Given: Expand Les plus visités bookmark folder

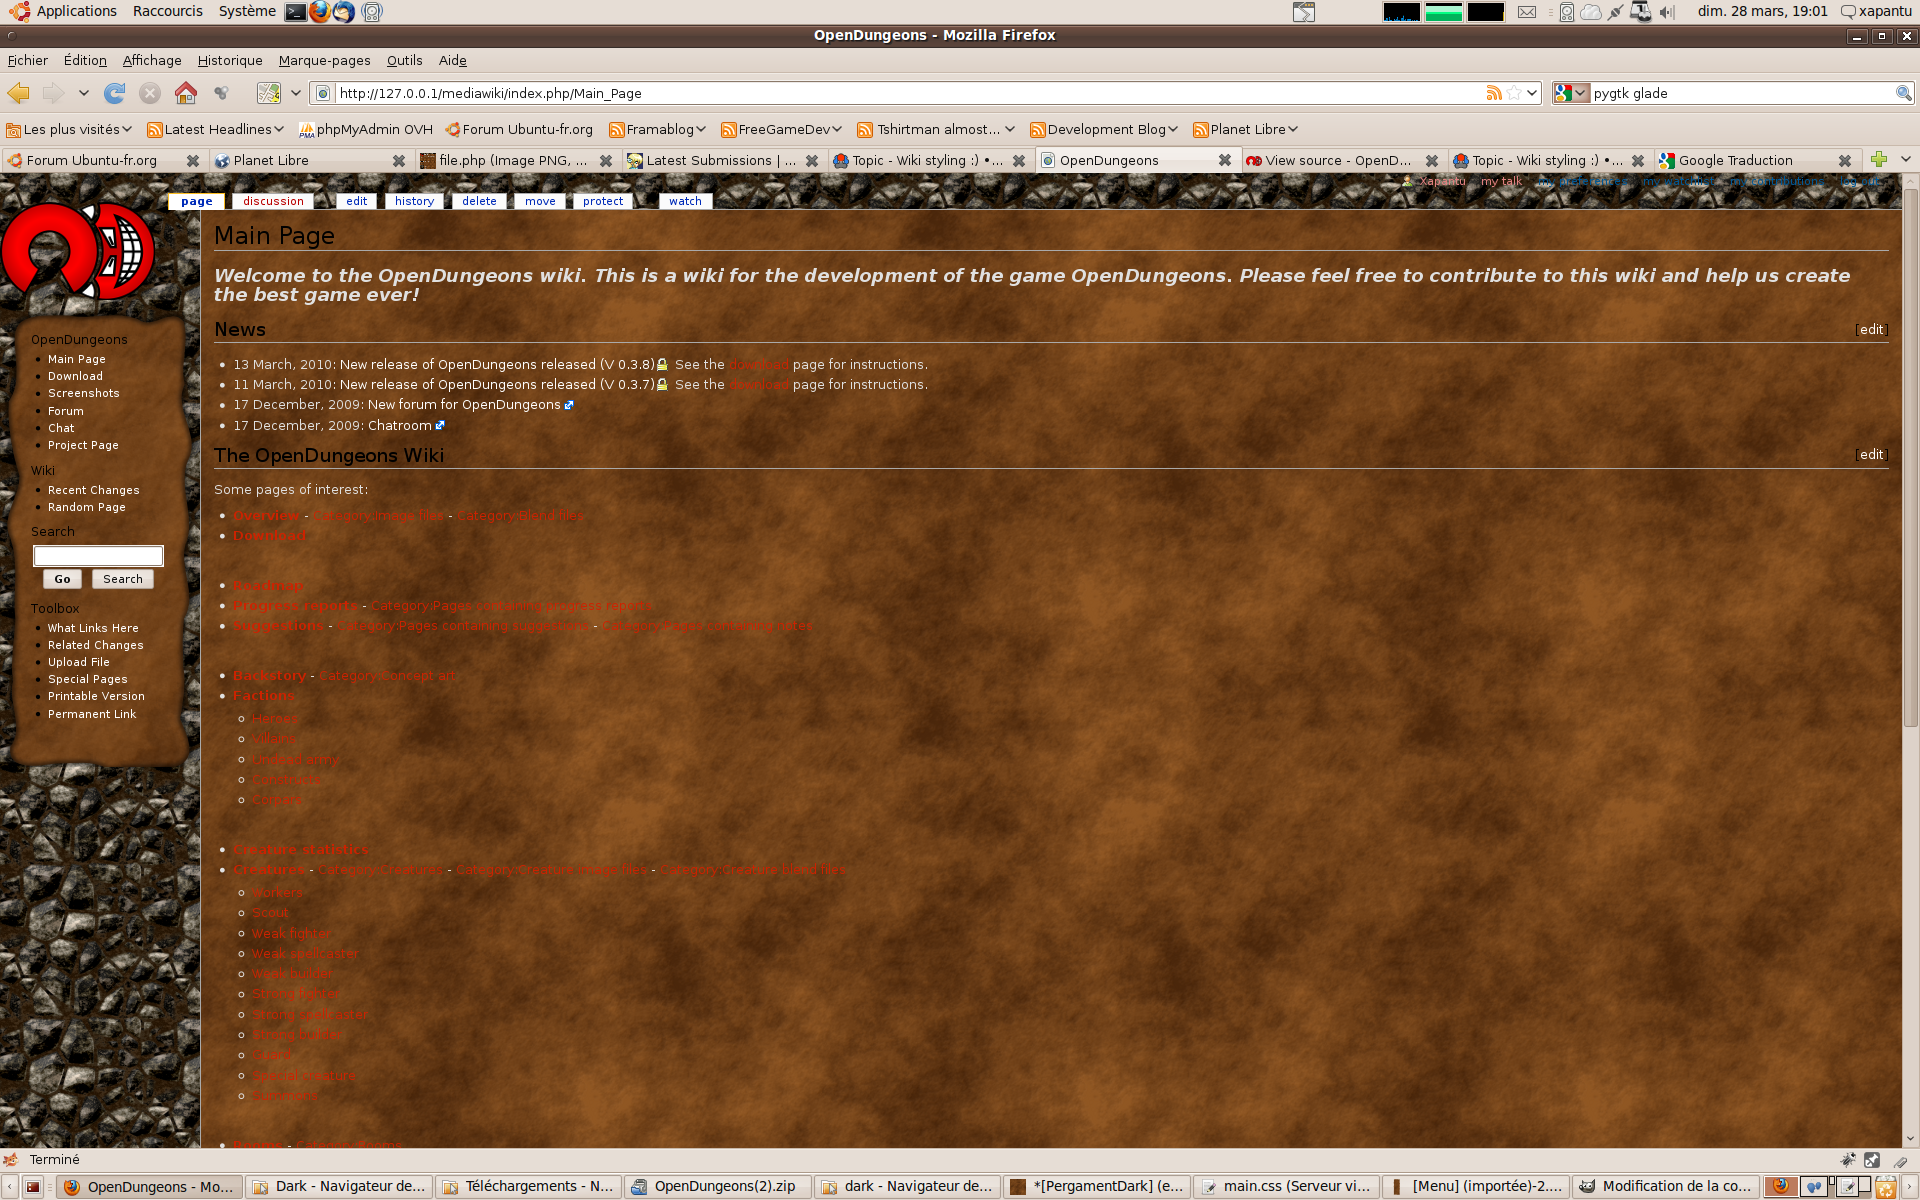Looking at the screenshot, I should pos(68,129).
